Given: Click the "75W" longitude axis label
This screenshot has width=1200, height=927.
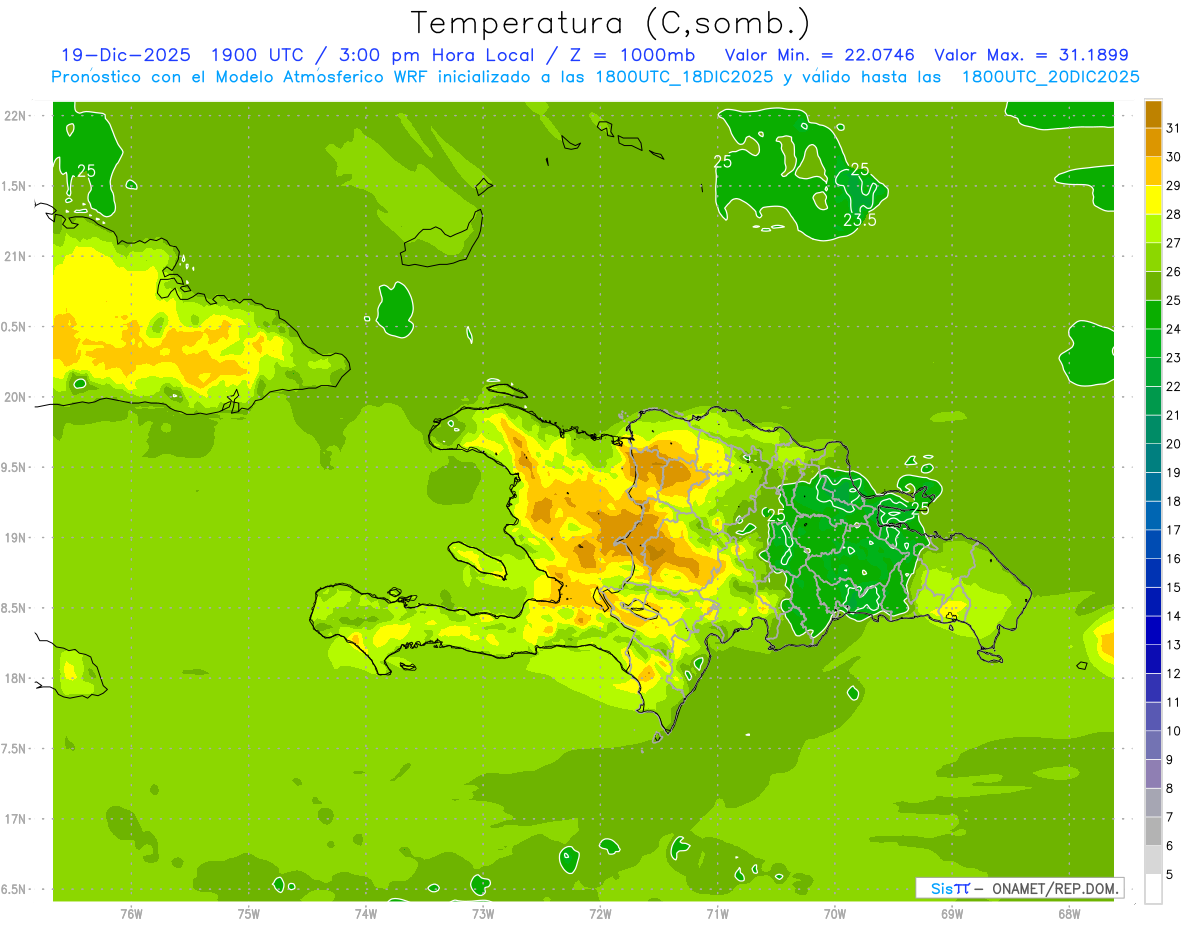Looking at the screenshot, I should [249, 913].
